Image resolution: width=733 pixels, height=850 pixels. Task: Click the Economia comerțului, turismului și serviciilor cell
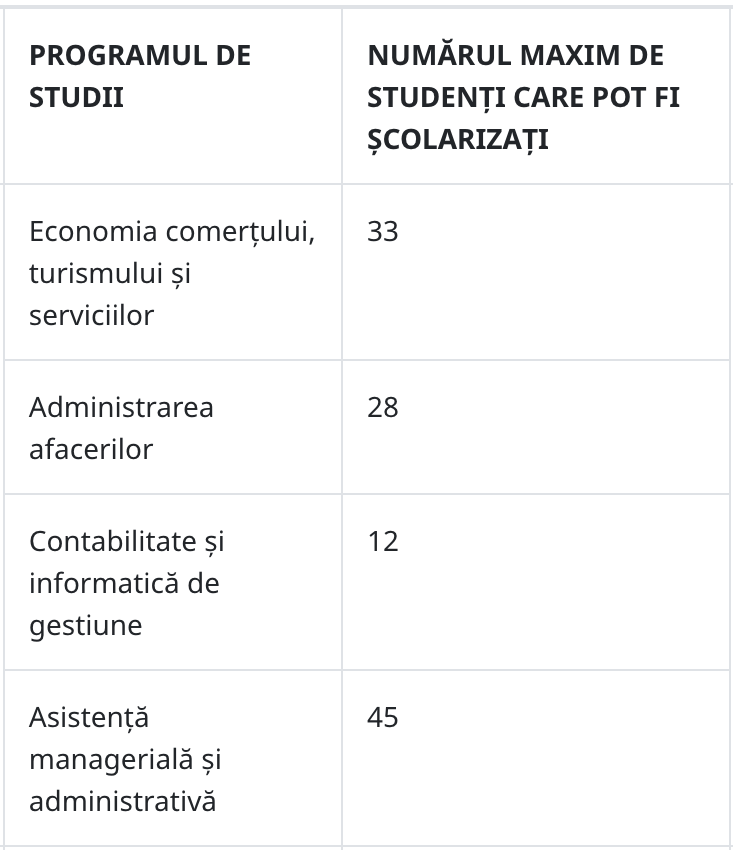click(x=173, y=272)
